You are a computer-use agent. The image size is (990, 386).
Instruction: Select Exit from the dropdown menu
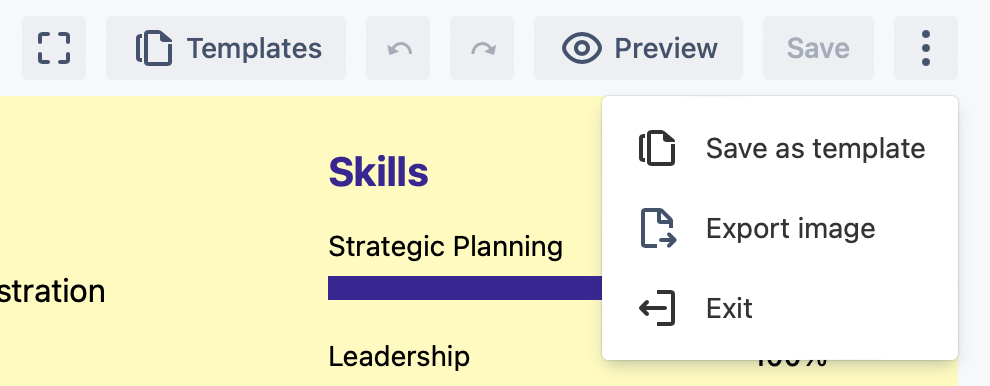pos(780,308)
